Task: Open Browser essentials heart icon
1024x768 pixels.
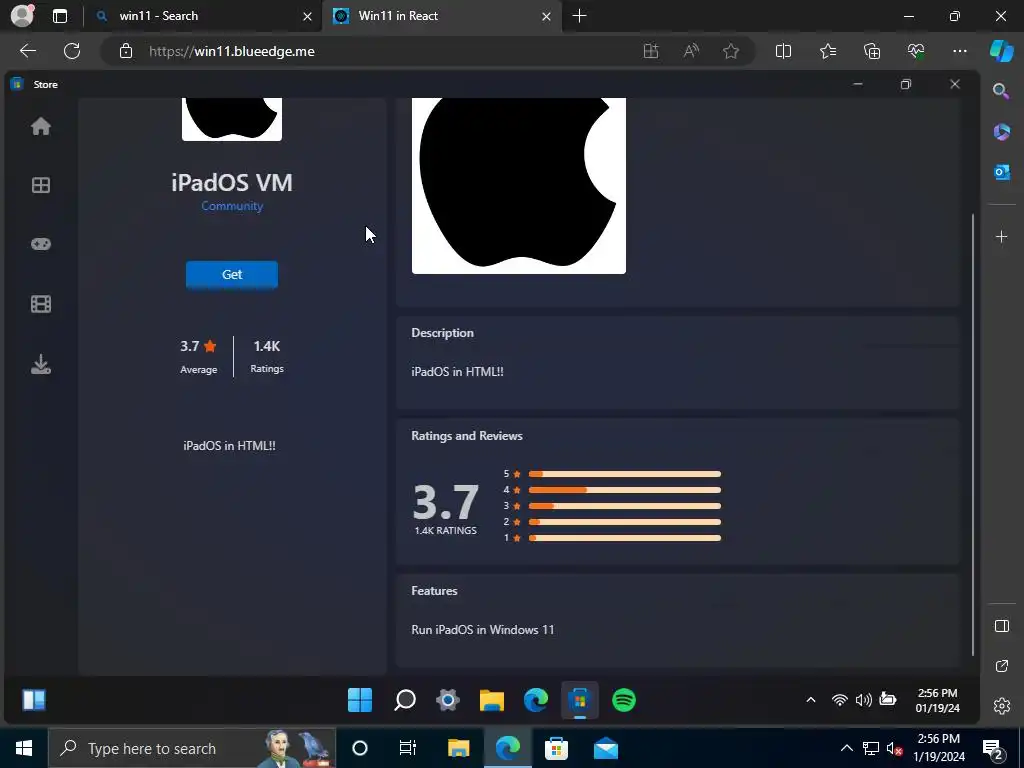Action: pos(916,51)
